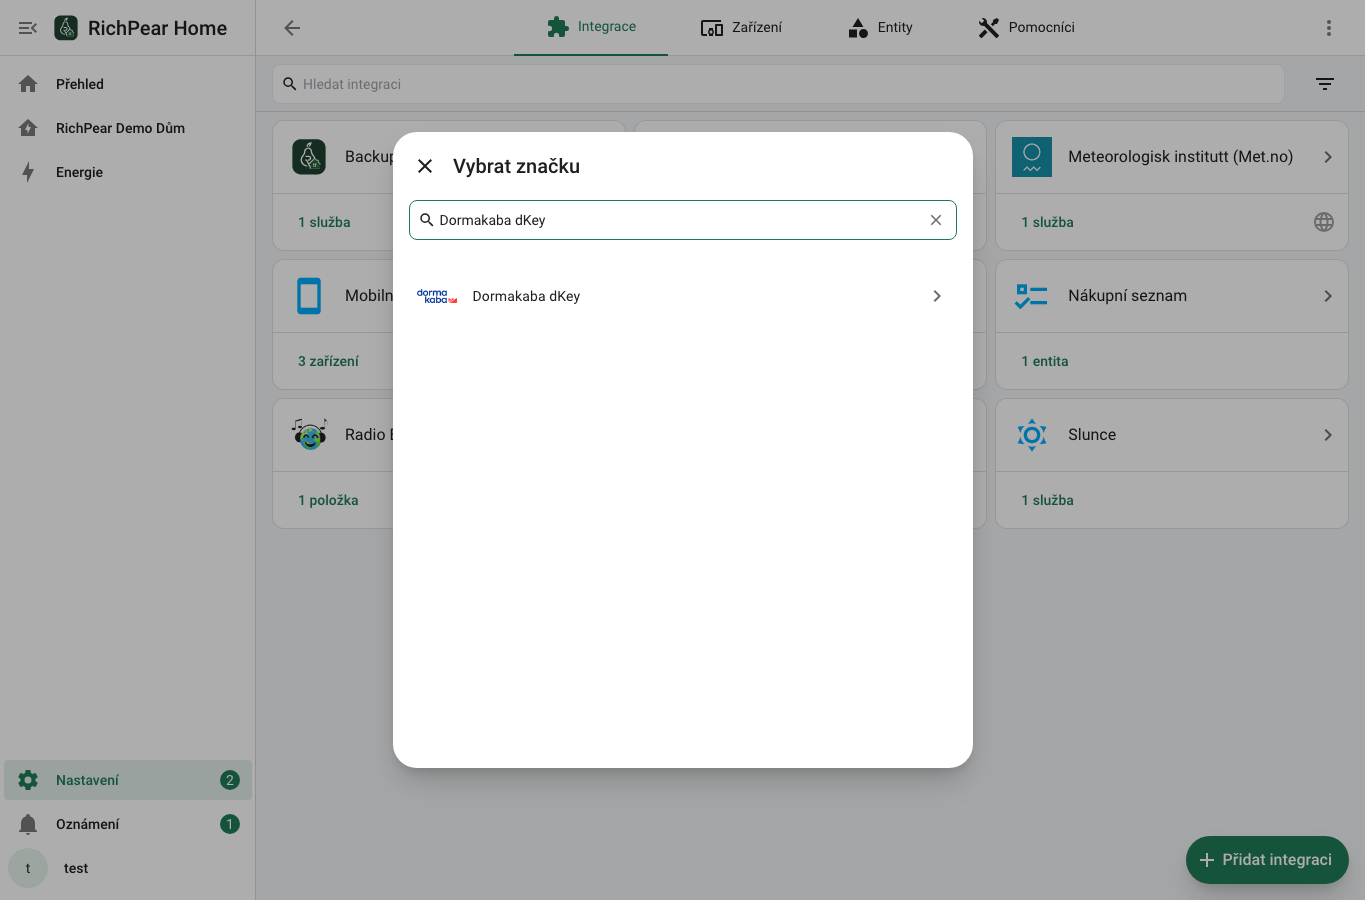This screenshot has width=1365, height=900.
Task: Click the Nastavení gear icon
Action: [x=28, y=780]
